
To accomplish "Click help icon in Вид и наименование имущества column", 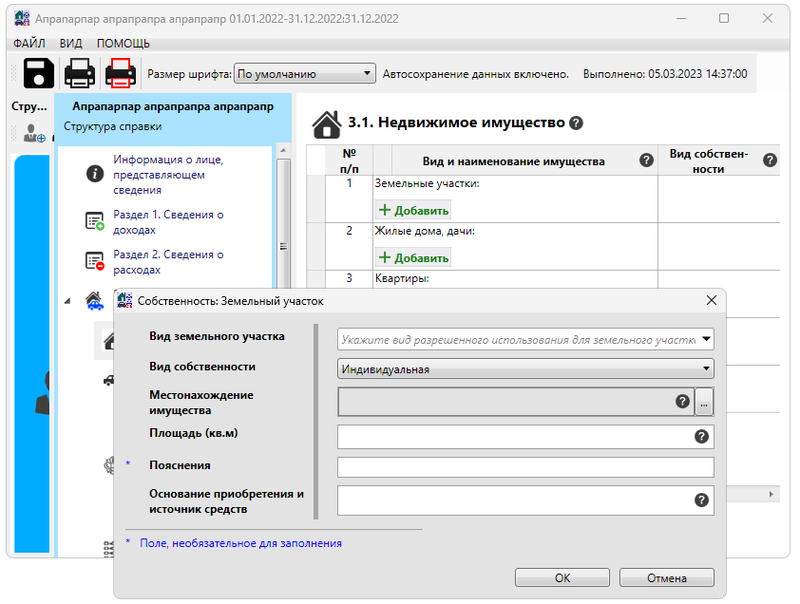I will click(x=646, y=160).
